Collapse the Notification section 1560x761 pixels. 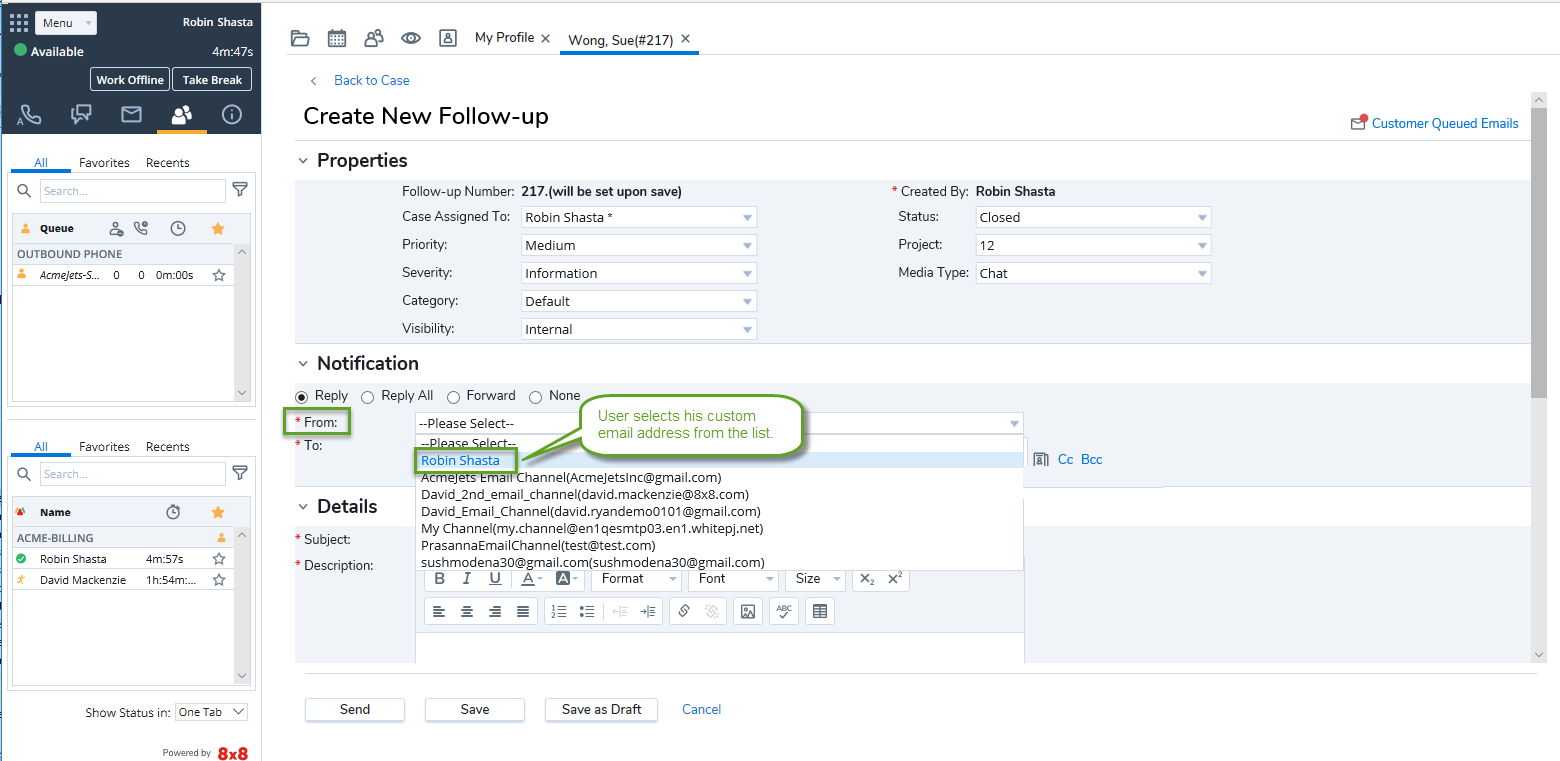303,363
